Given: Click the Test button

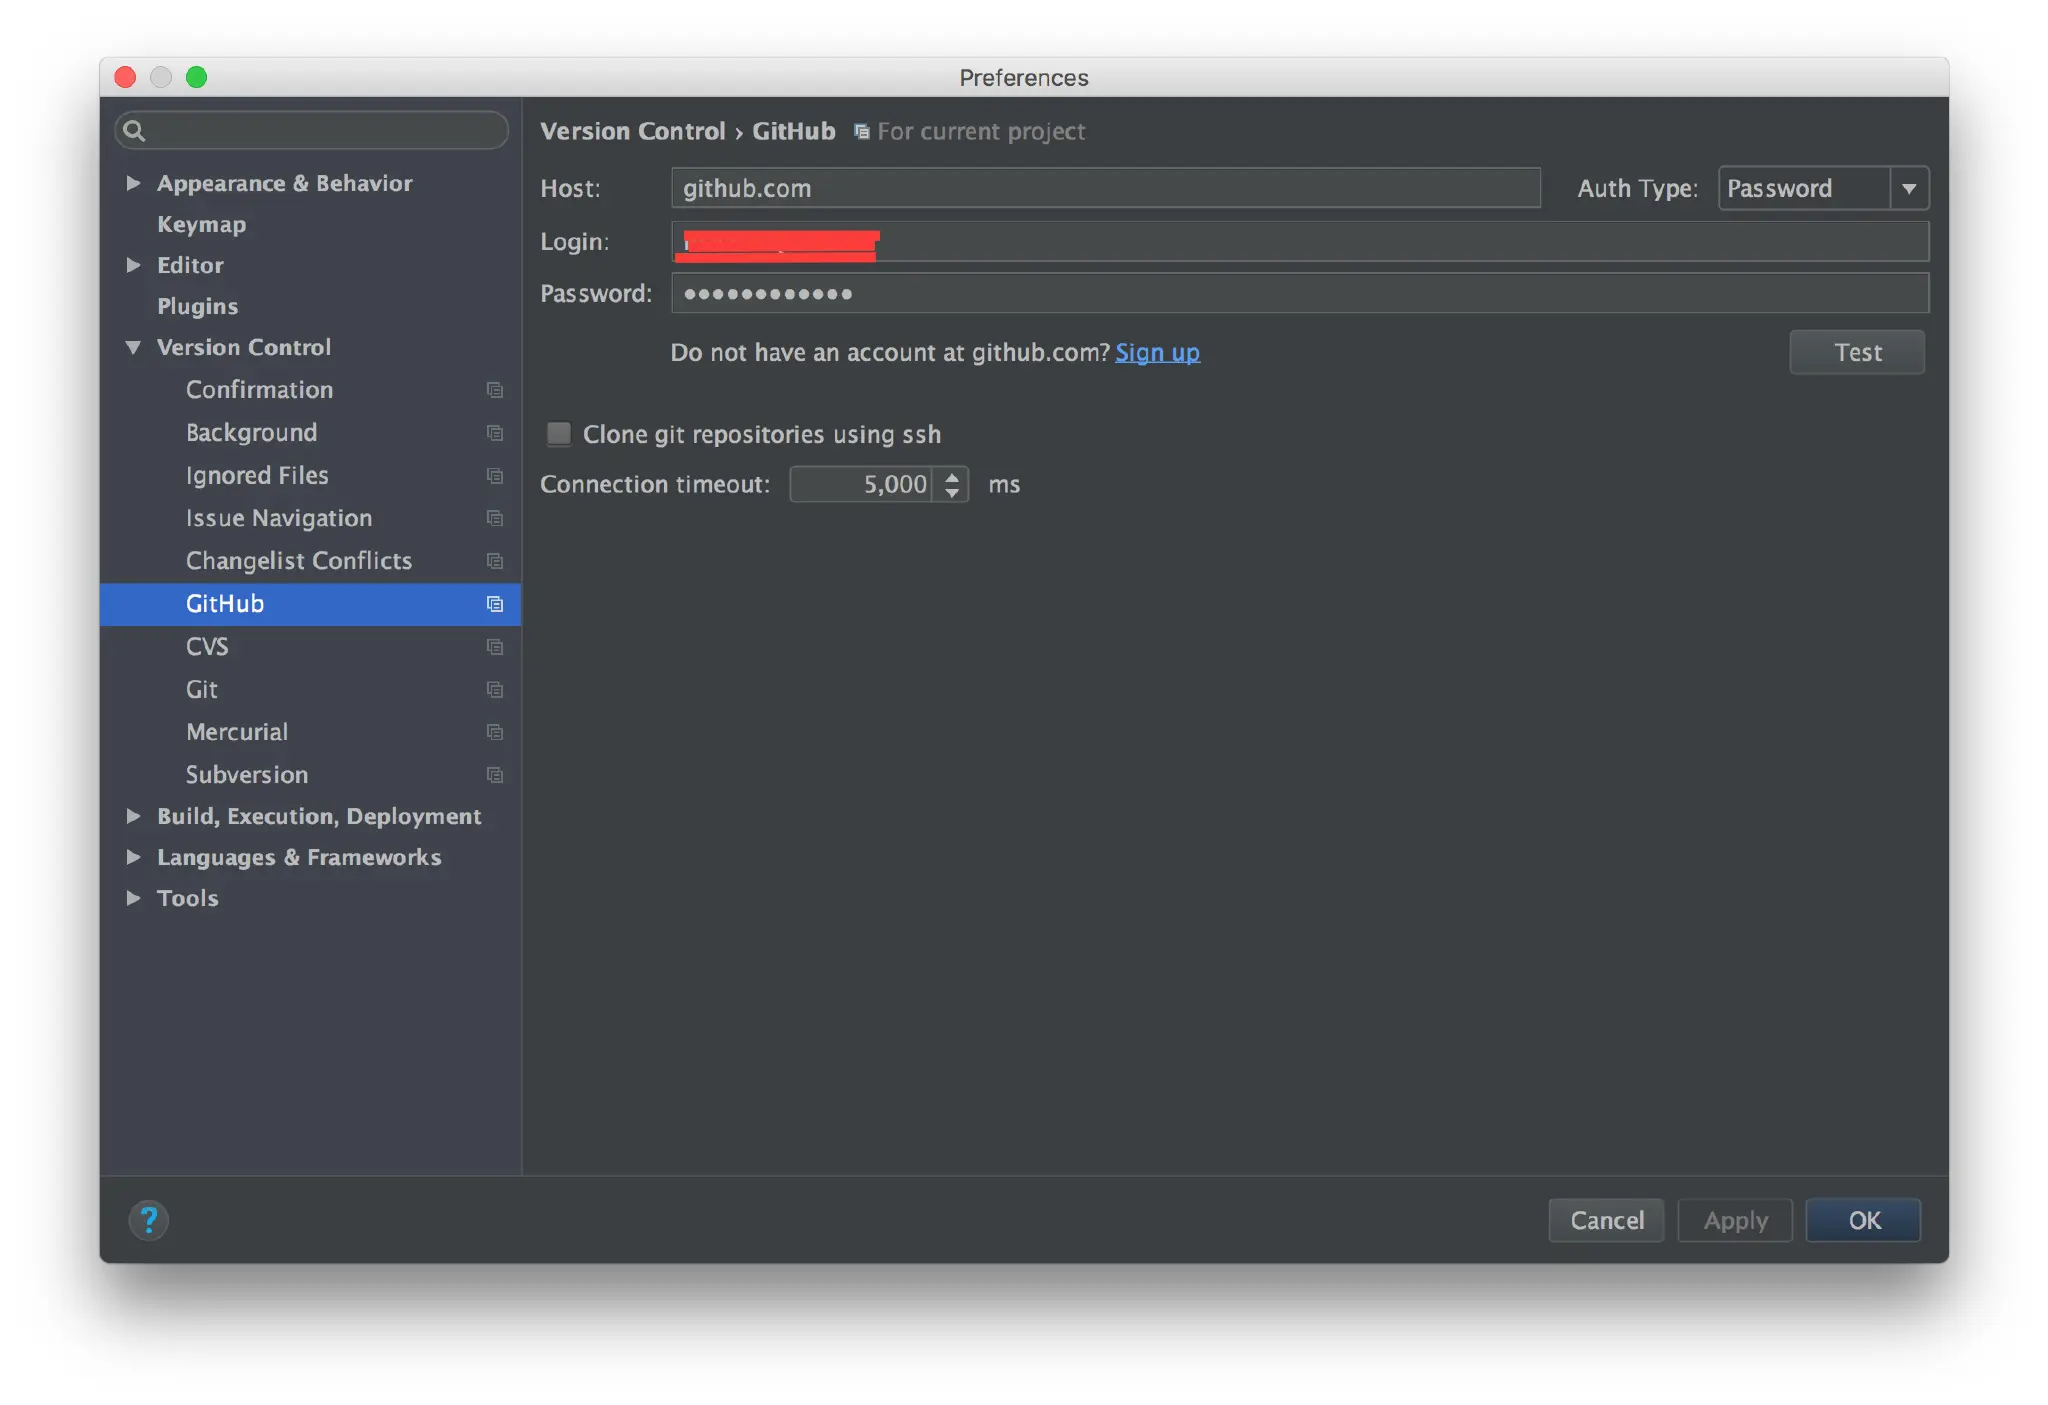Looking at the screenshot, I should pyautogui.click(x=1857, y=352).
